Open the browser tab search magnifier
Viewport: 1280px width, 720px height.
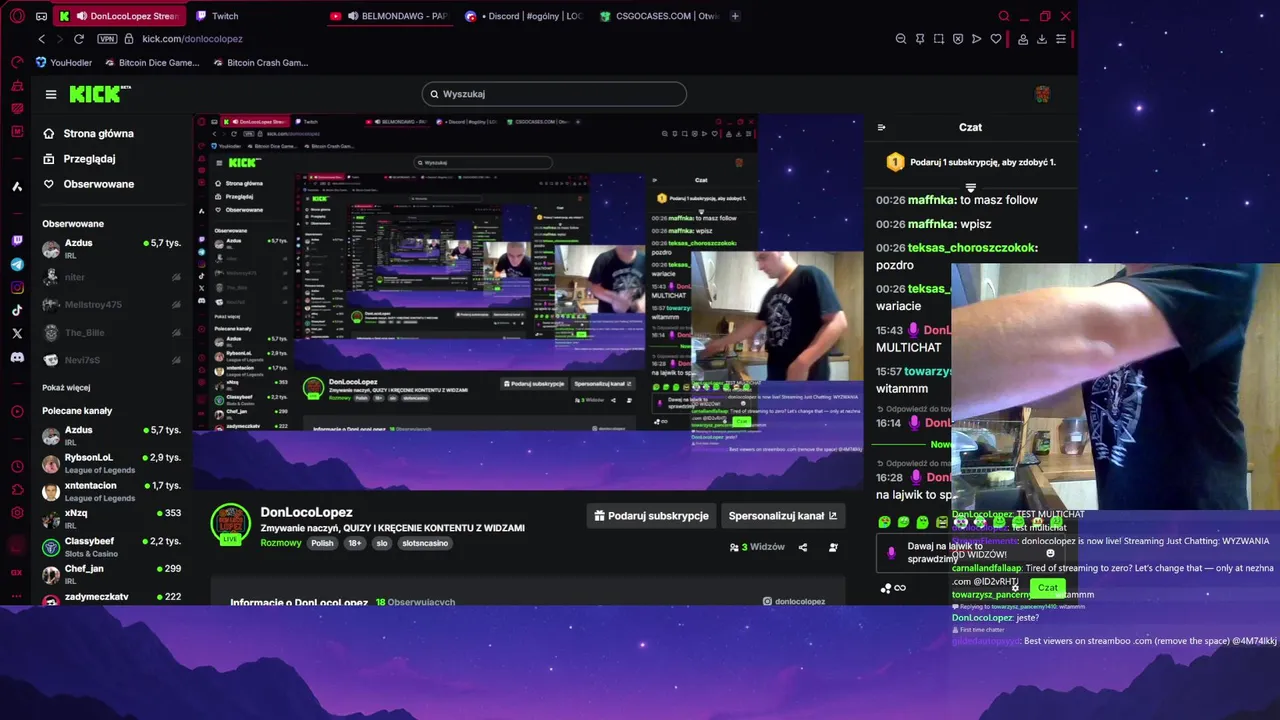coord(1004,16)
